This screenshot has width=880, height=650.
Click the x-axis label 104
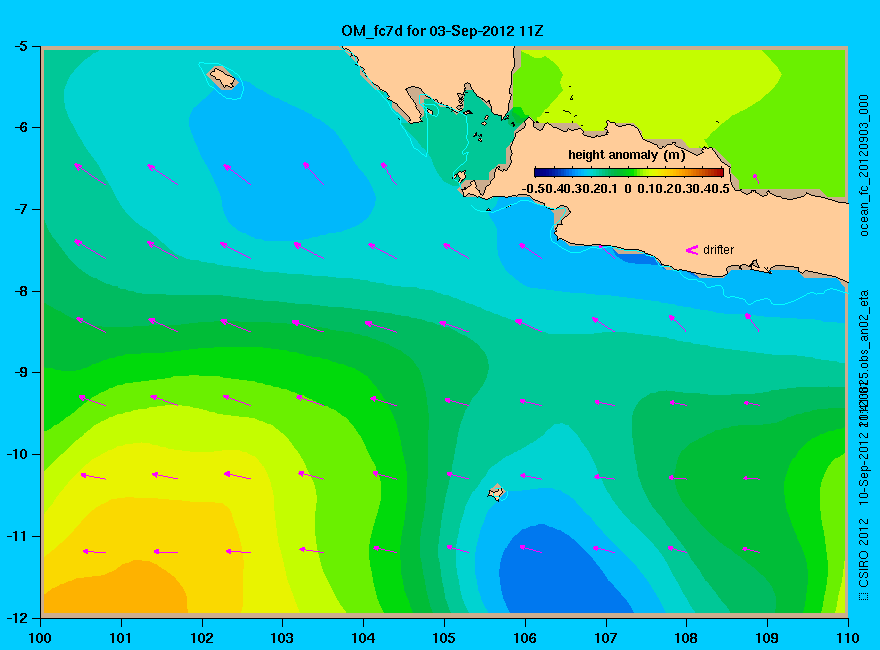[363, 638]
